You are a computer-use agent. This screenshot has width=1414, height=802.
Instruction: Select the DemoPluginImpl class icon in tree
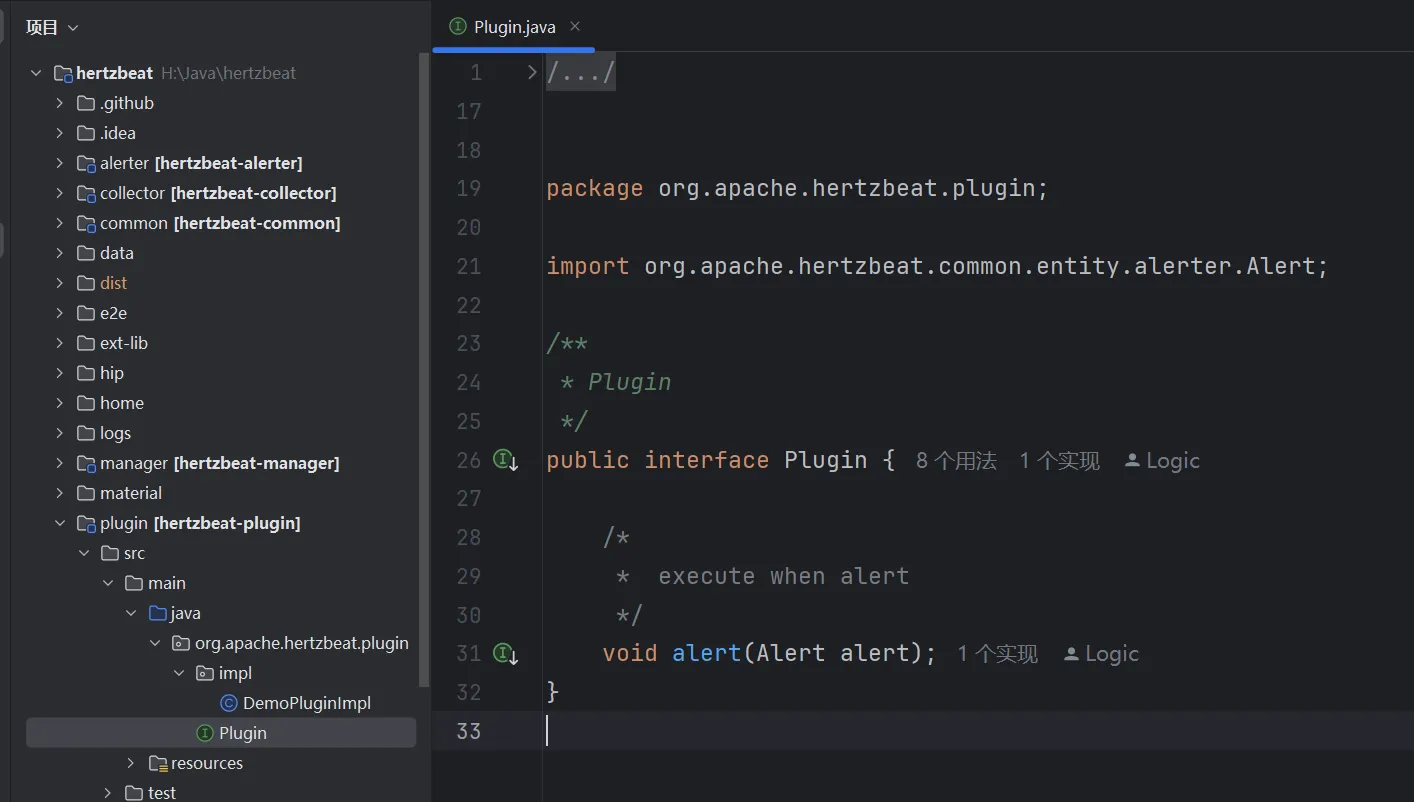[x=228, y=703]
